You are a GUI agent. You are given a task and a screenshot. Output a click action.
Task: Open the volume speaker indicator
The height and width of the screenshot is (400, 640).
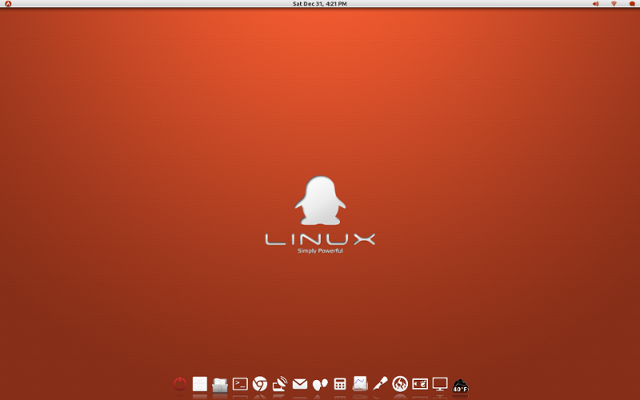(596, 4)
